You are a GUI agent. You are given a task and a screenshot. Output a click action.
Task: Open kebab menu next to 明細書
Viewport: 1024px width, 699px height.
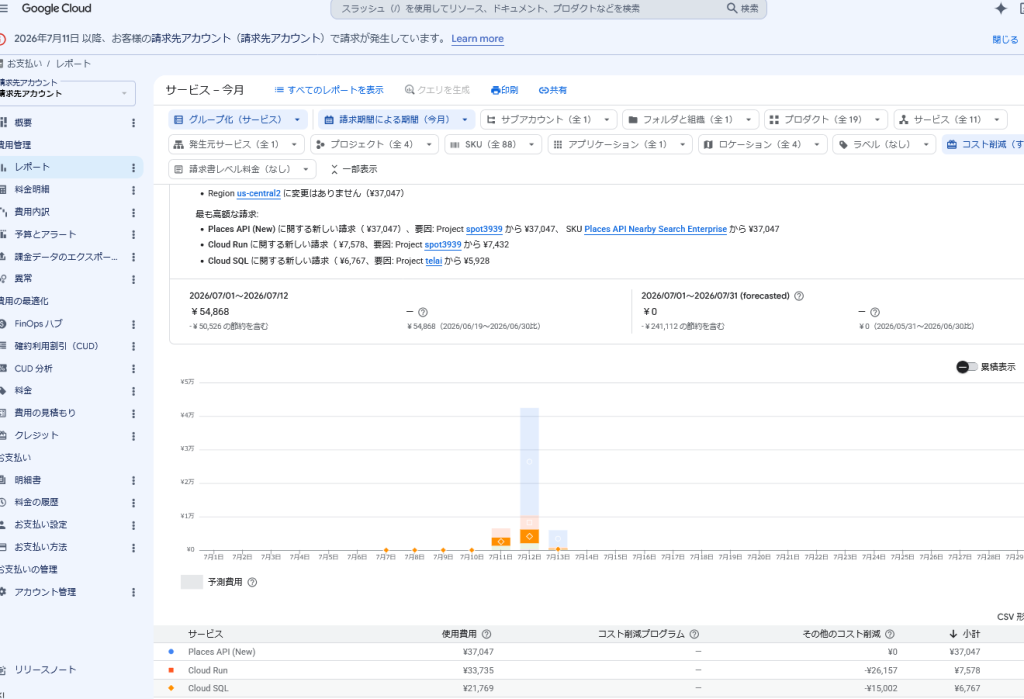coord(133,481)
